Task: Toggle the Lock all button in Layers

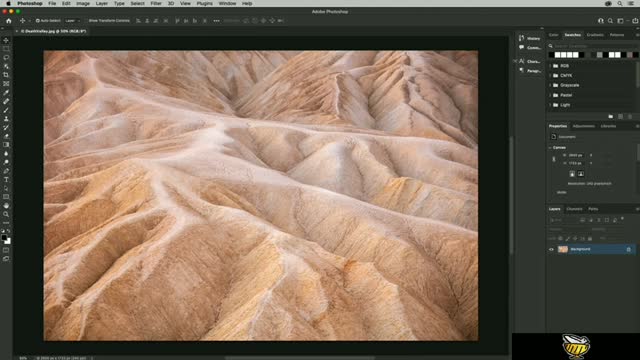Action: pos(590,238)
